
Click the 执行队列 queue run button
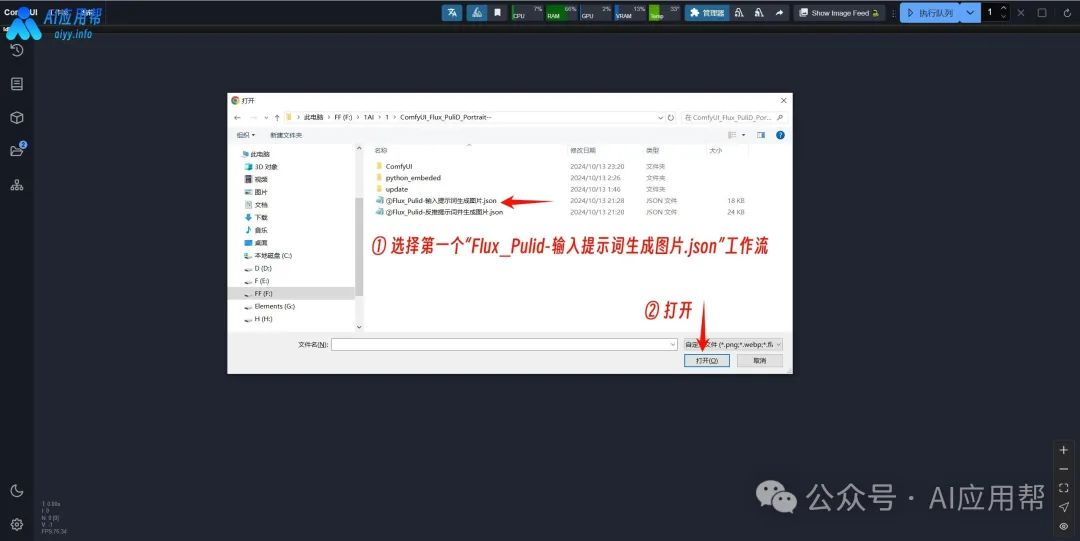[930, 12]
